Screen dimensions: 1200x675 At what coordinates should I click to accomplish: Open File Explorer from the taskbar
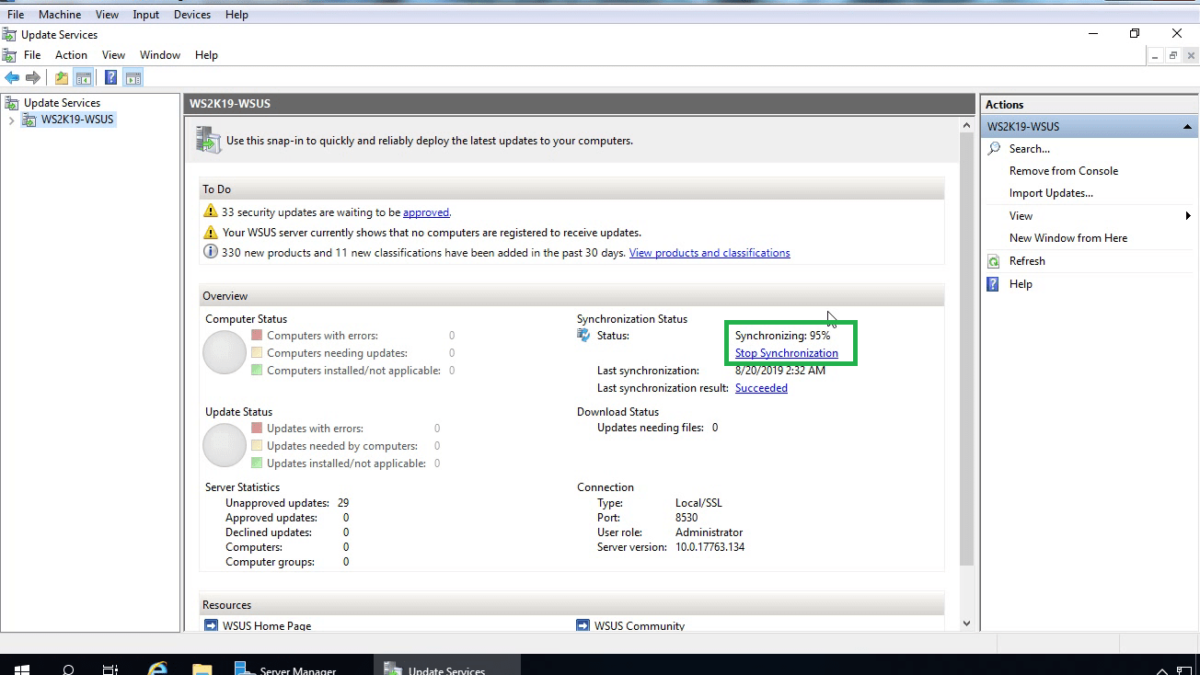202,669
